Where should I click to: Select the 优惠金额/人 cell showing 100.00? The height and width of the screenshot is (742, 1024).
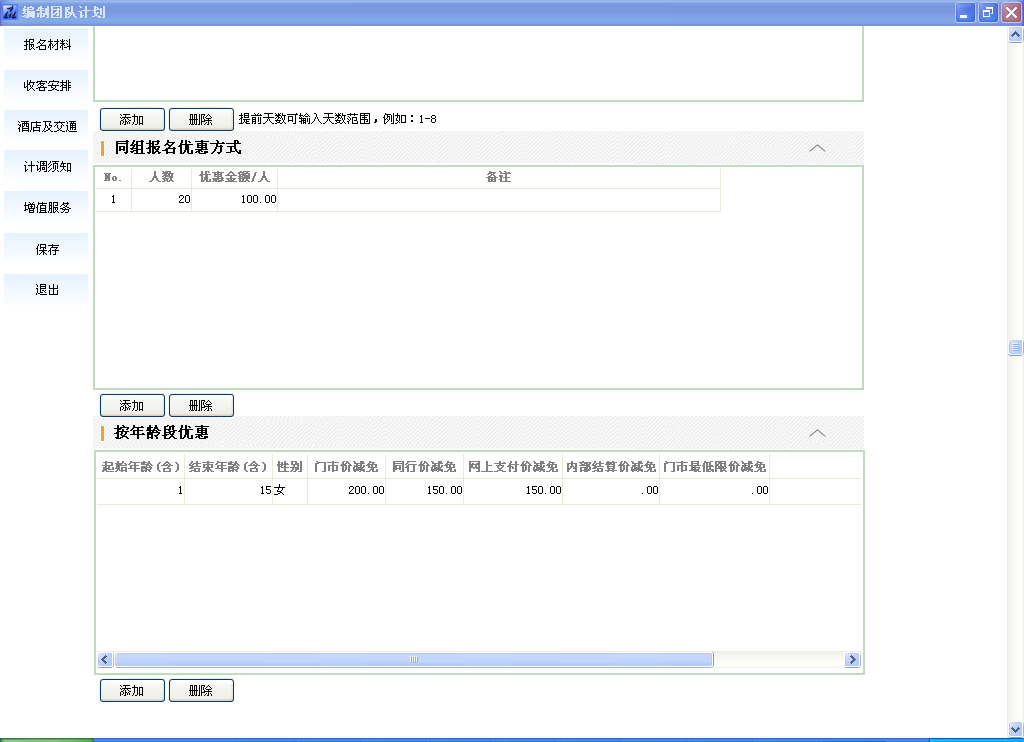pyautogui.click(x=235, y=200)
